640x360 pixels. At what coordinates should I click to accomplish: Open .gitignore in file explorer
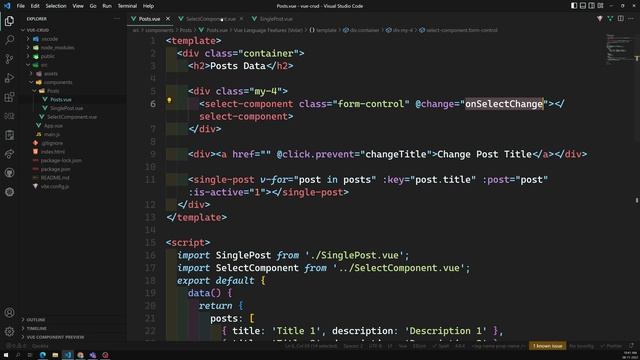click(52, 143)
